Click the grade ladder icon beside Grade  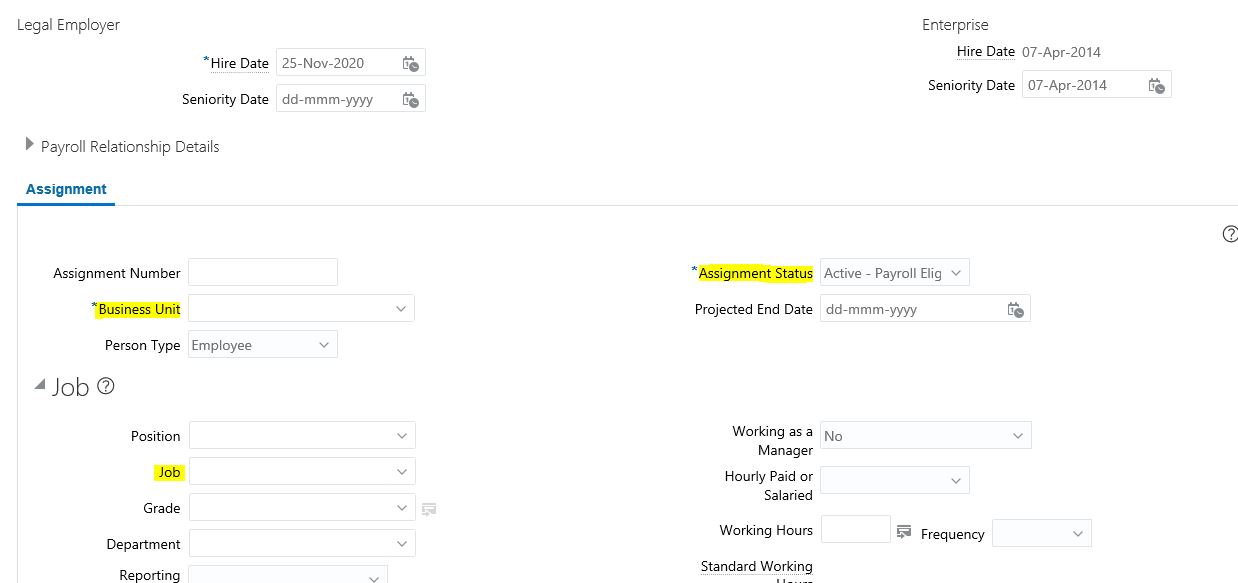click(x=429, y=509)
